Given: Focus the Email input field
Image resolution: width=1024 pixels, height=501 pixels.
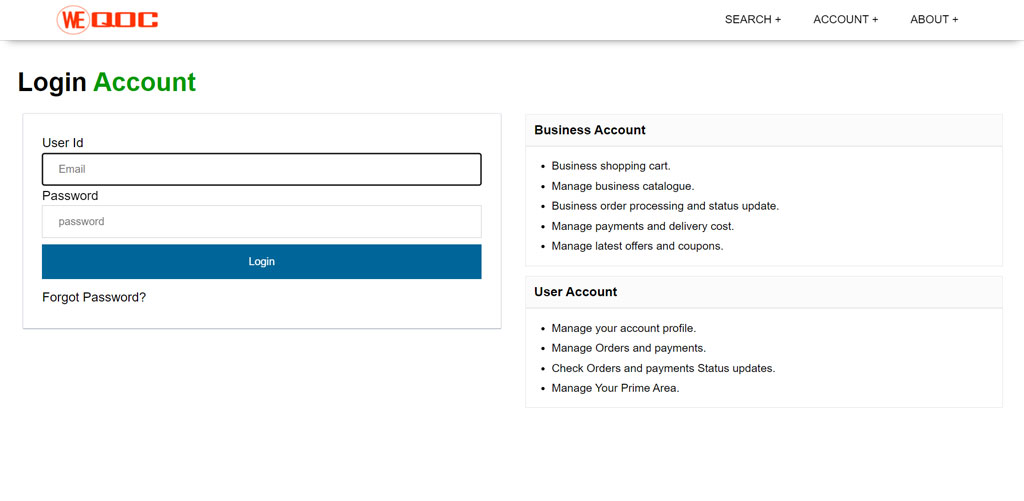Looking at the screenshot, I should [261, 169].
